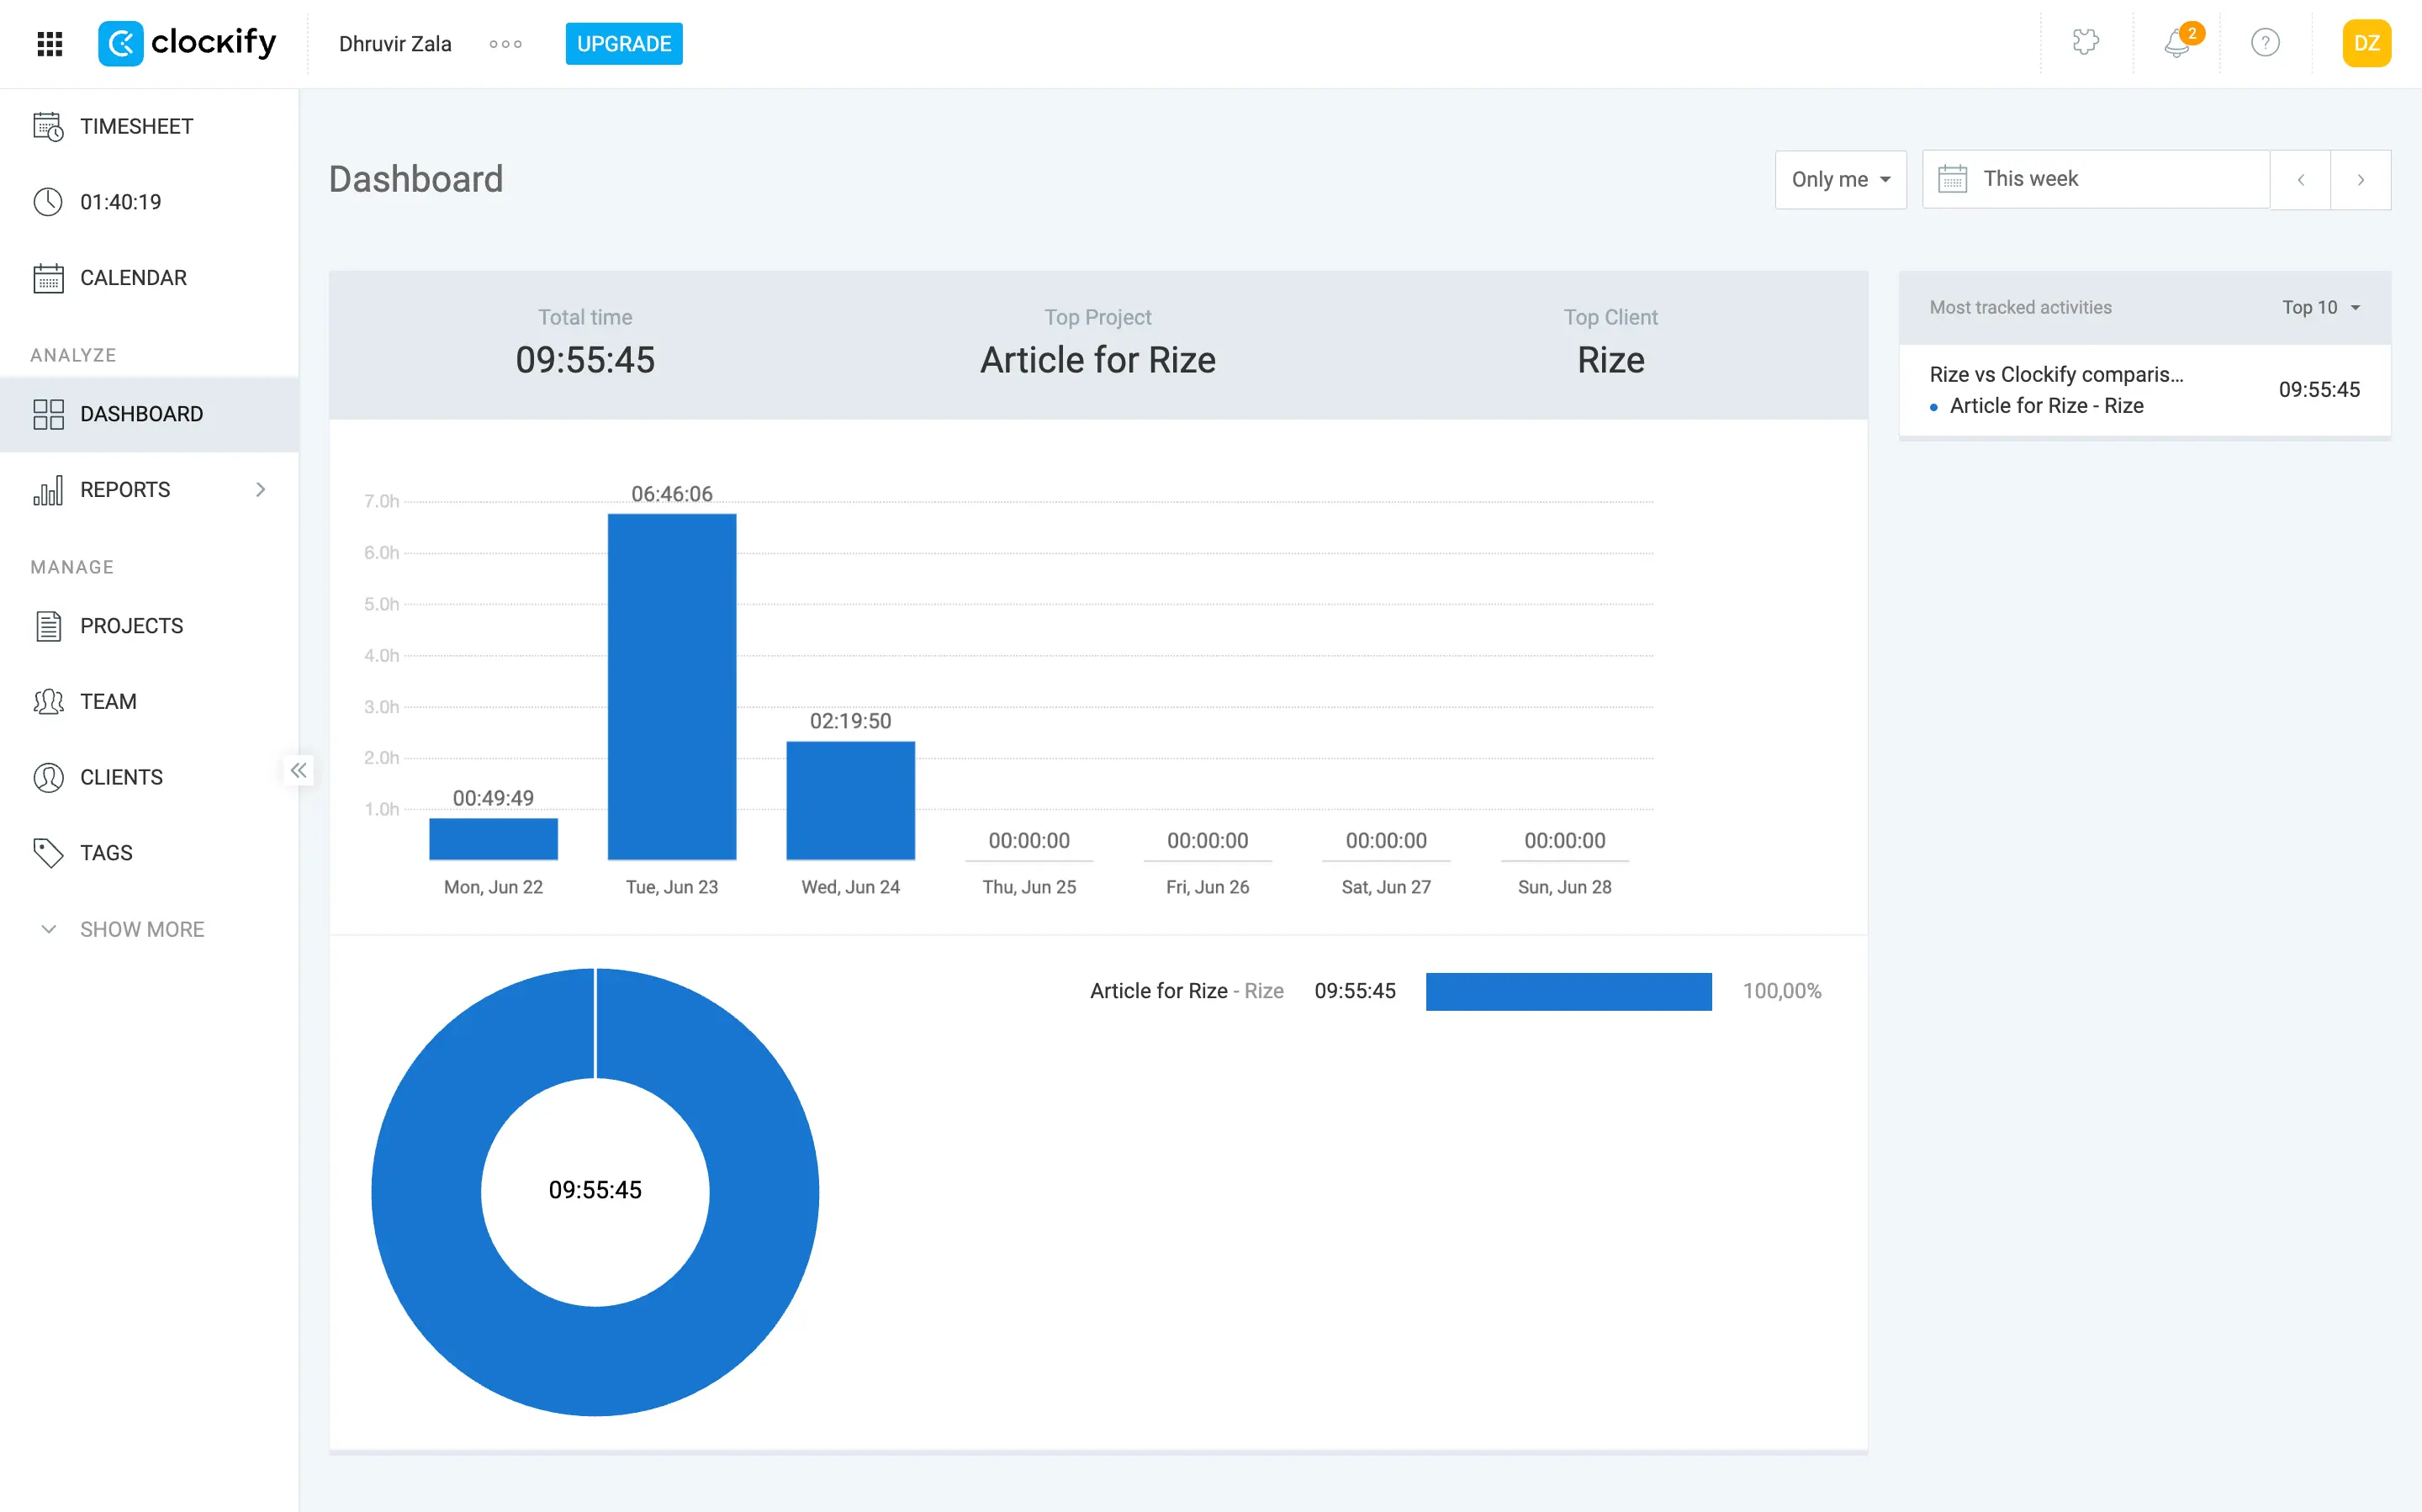This screenshot has height=1512, width=2422.
Task: Open the TIMESHEET menu item
Action: click(149, 126)
